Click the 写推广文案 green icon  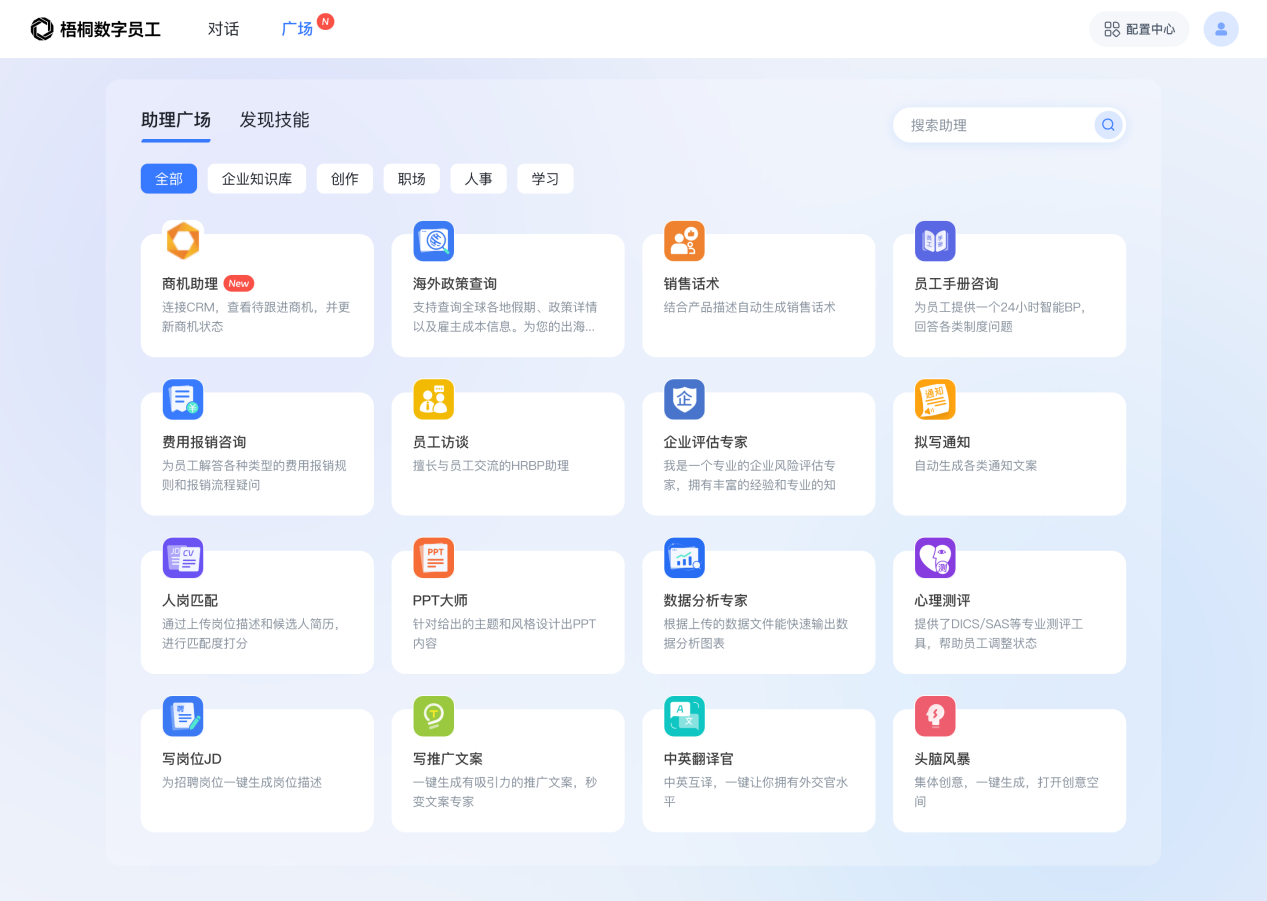coord(434,717)
